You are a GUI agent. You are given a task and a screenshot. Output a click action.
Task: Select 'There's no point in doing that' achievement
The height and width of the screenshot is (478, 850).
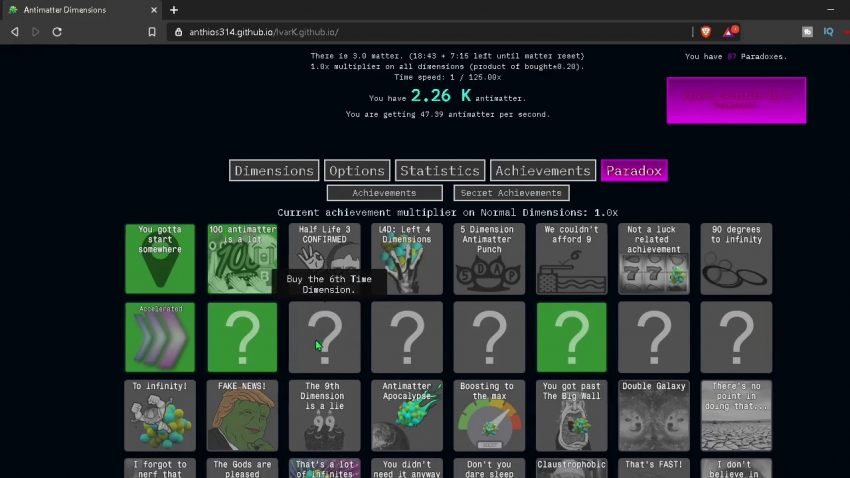[736, 416]
